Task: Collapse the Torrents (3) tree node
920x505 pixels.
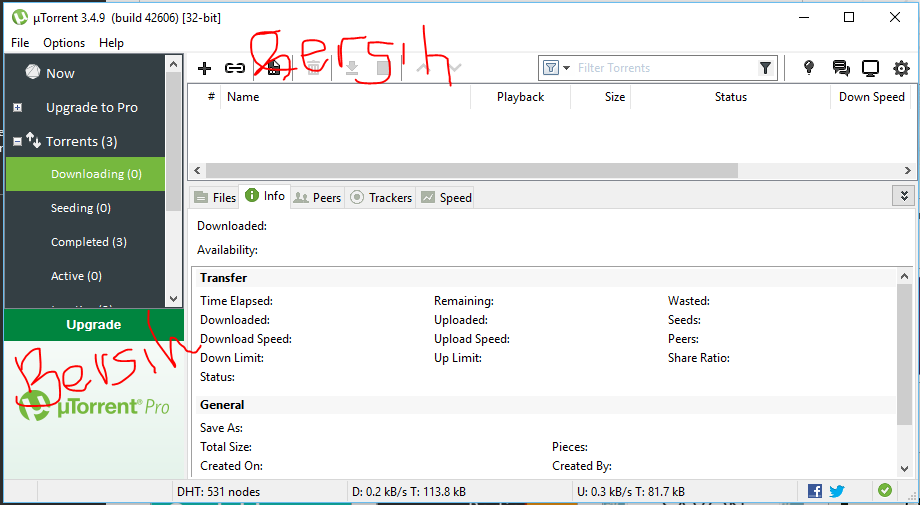Action: (18, 141)
